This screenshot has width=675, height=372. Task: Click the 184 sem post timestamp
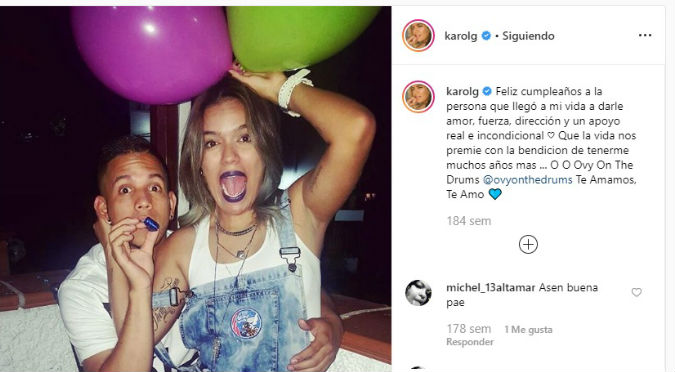point(469,221)
